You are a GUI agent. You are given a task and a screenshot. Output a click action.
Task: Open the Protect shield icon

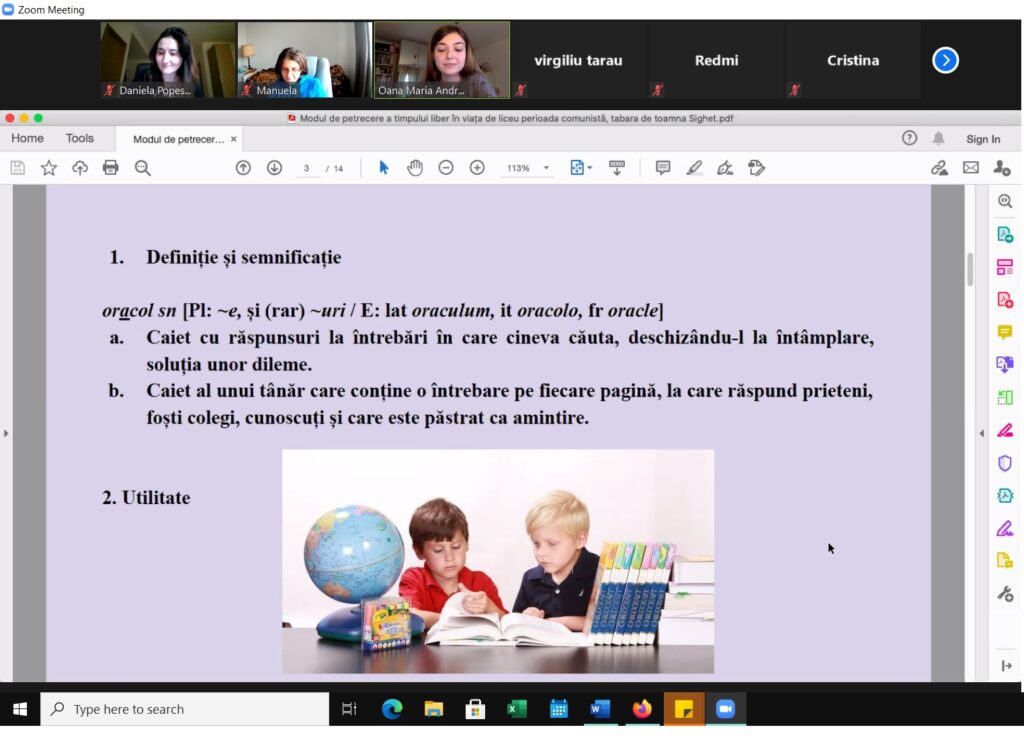(1005, 462)
